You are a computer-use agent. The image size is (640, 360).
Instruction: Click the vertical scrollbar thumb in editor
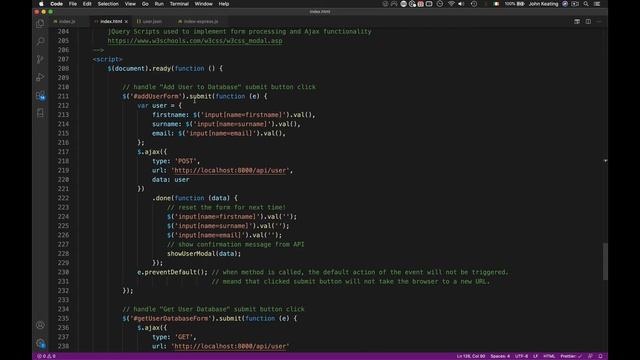605,261
